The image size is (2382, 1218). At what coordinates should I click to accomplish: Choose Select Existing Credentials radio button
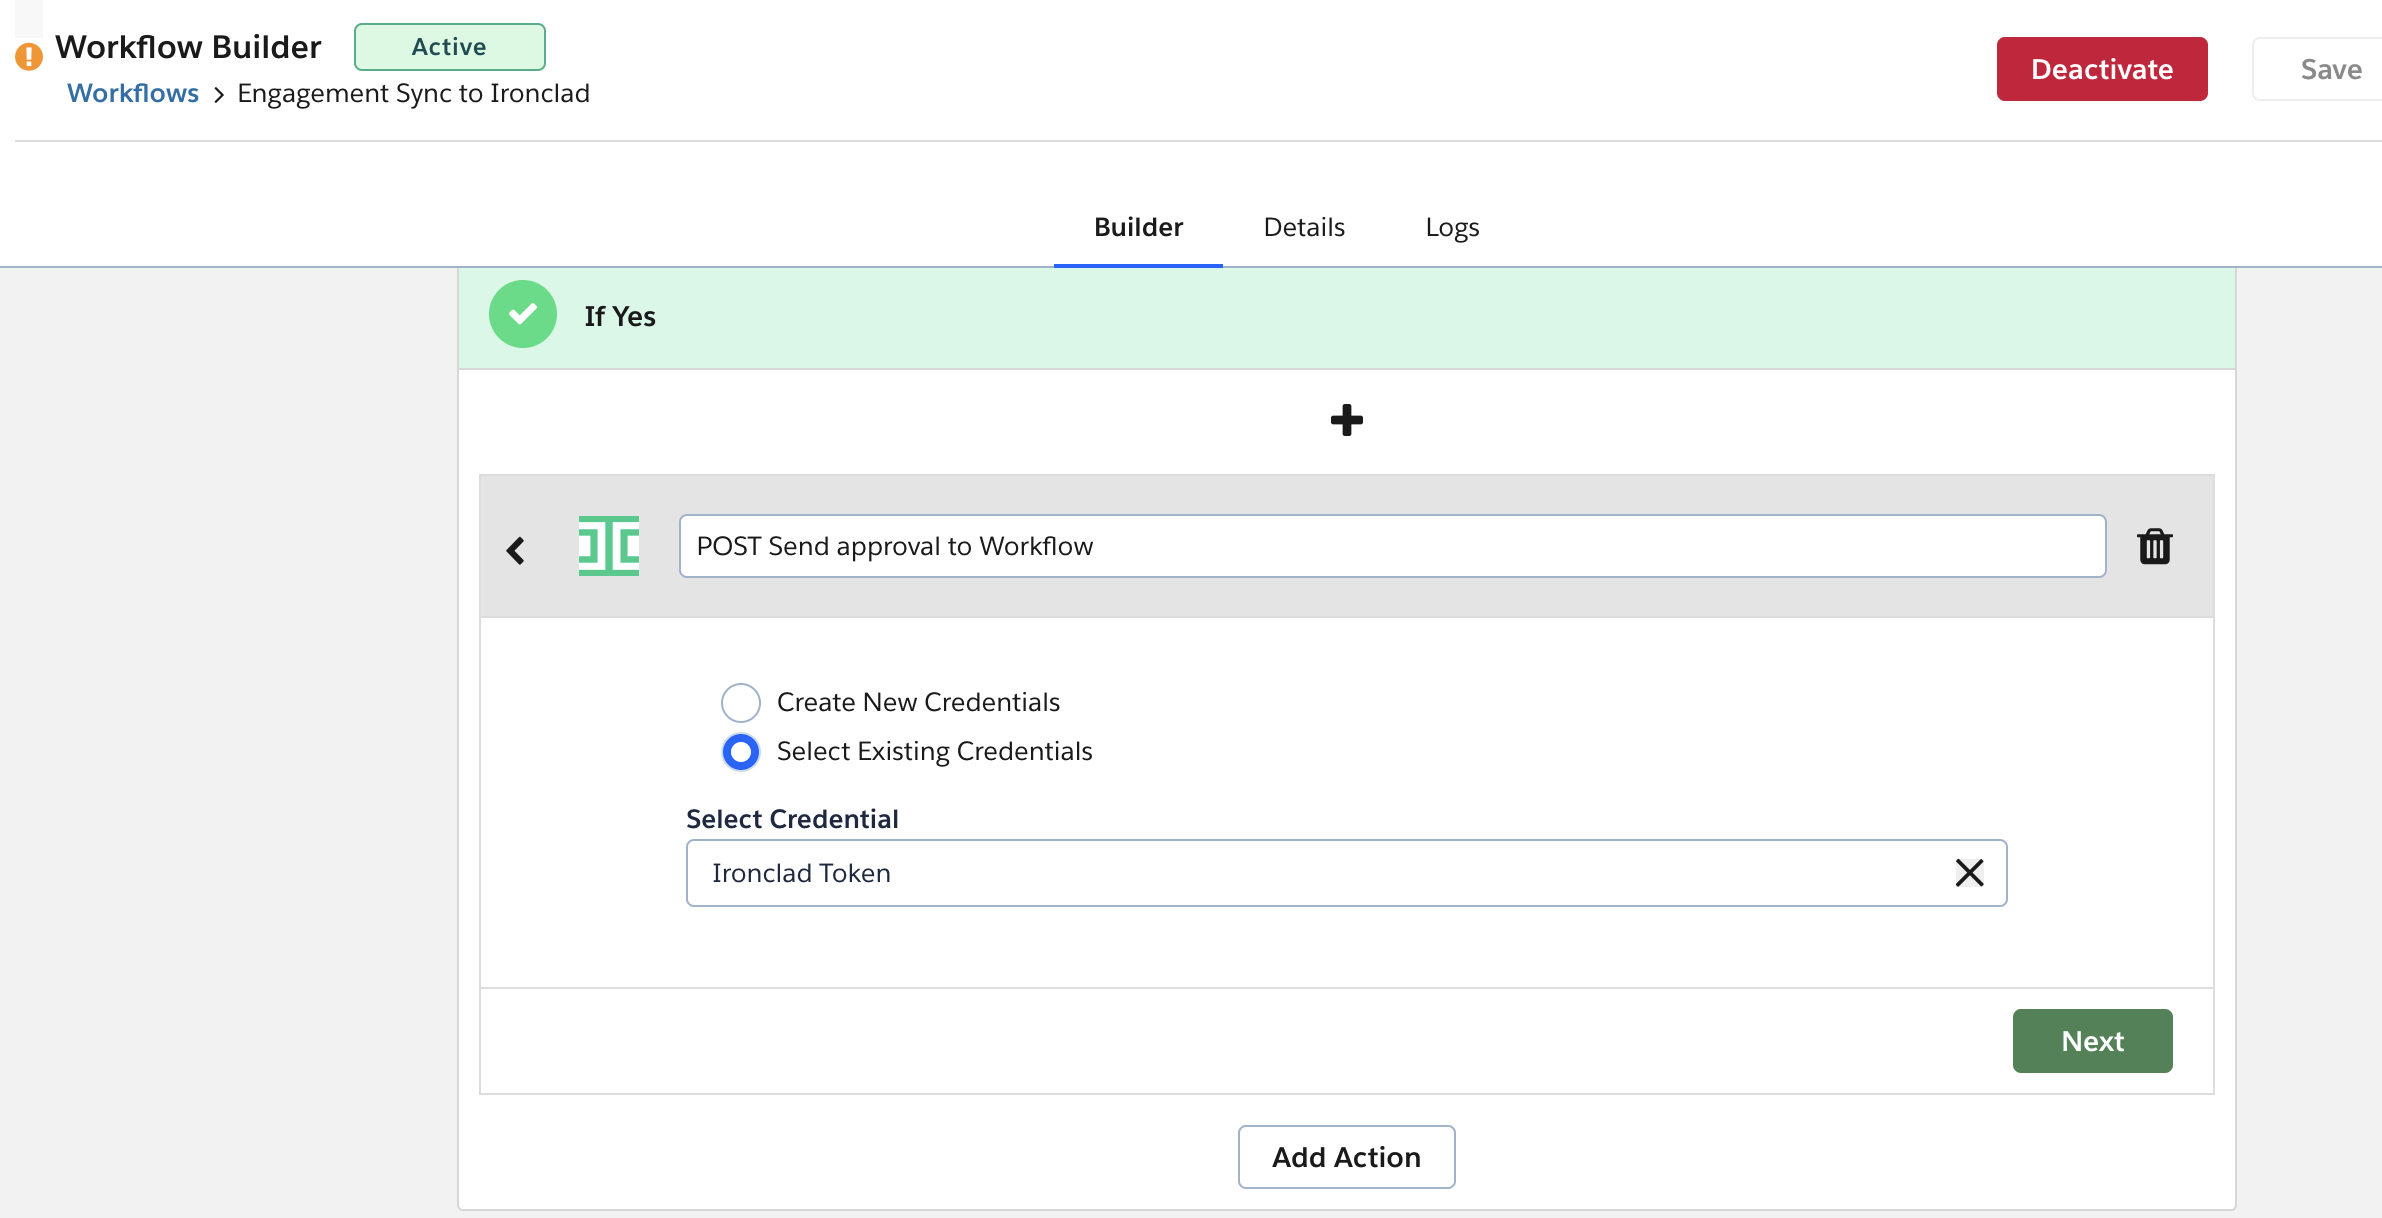pyautogui.click(x=741, y=752)
